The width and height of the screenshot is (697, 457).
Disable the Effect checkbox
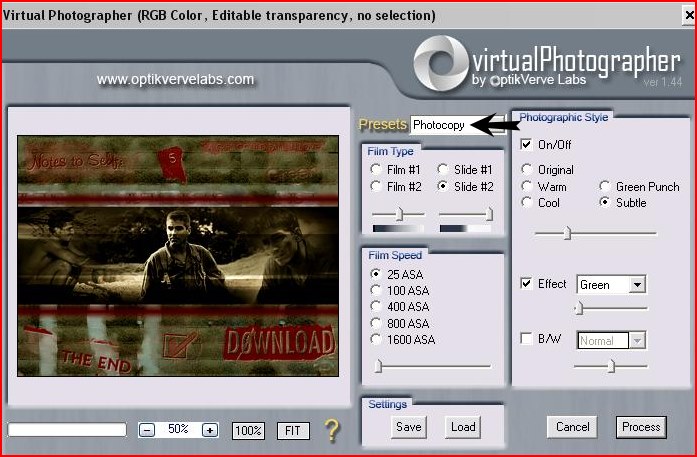click(527, 284)
